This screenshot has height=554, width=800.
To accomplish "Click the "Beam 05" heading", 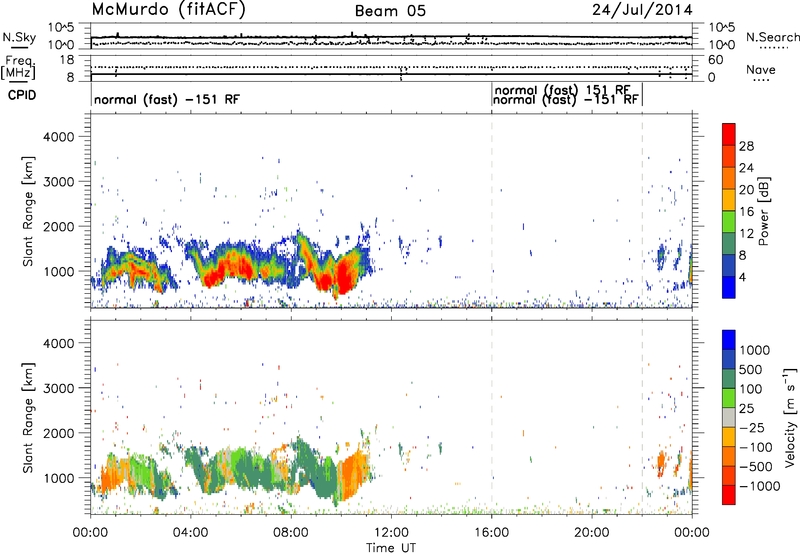I will click(x=390, y=11).
